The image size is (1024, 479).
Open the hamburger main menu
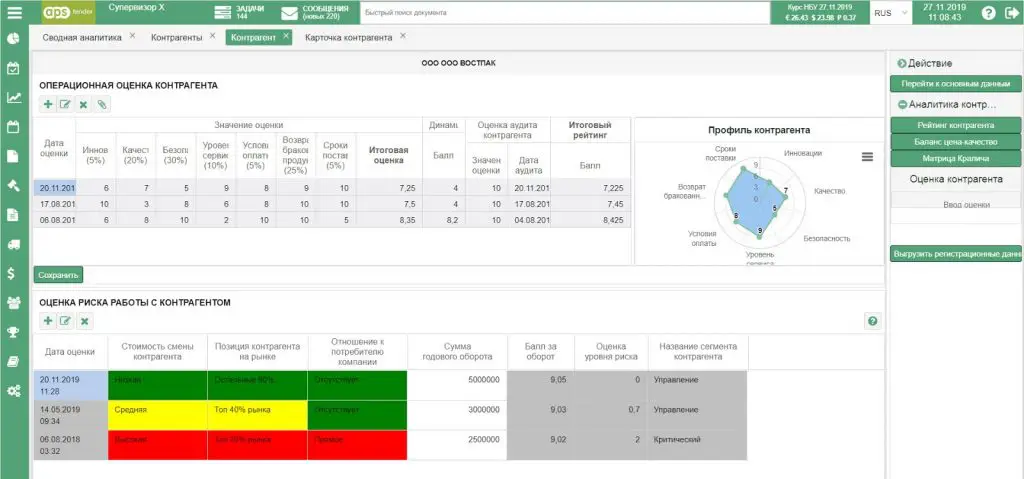(x=14, y=12)
